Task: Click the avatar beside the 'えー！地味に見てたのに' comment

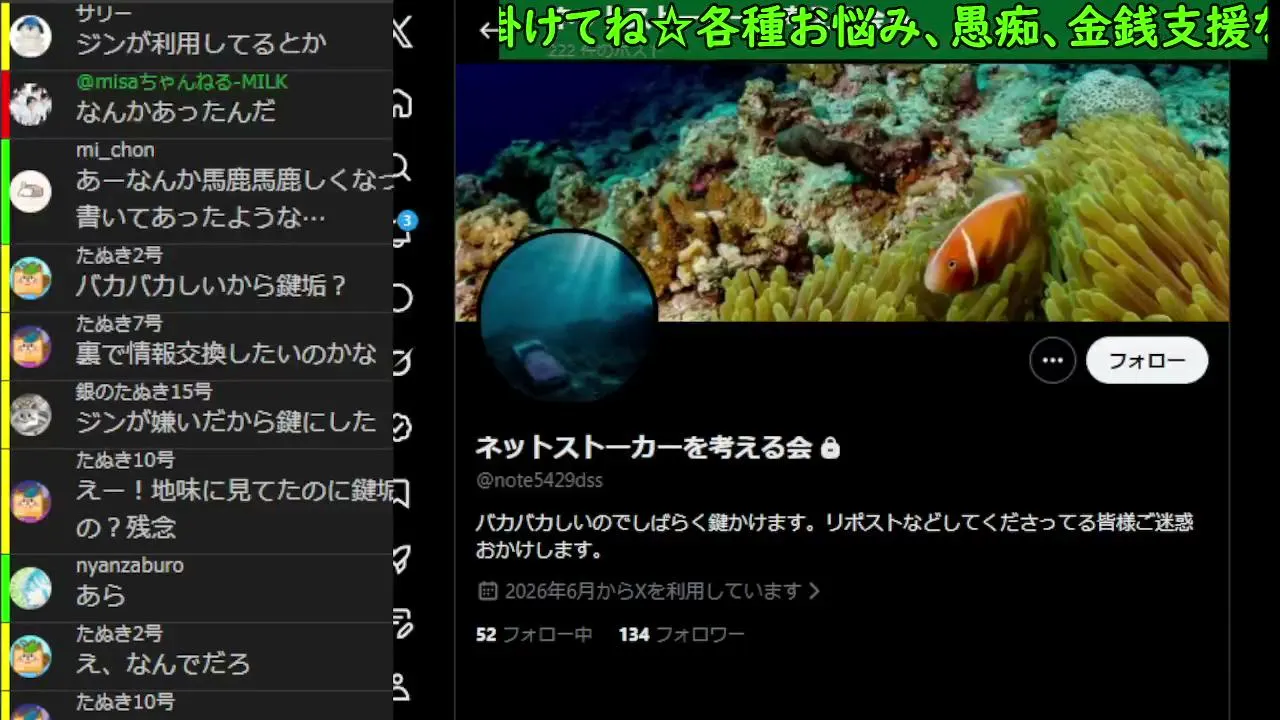Action: click(31, 501)
